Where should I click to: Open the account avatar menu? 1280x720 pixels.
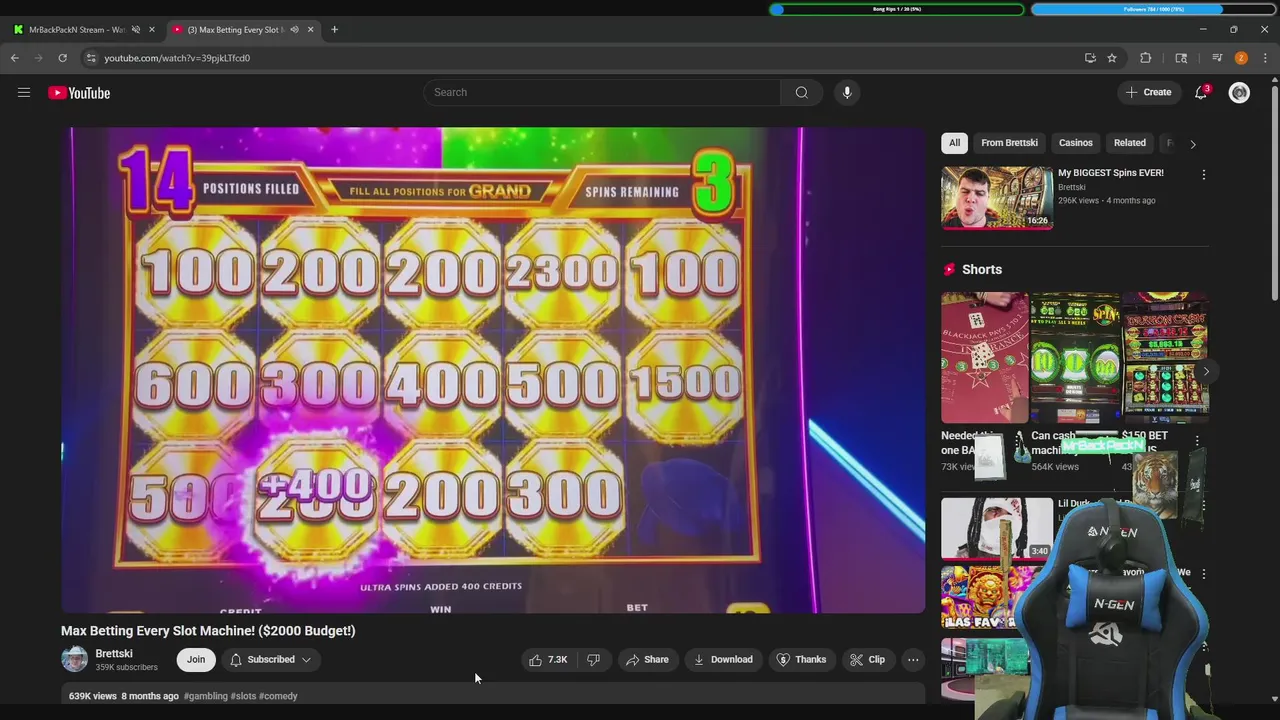pos(1239,93)
